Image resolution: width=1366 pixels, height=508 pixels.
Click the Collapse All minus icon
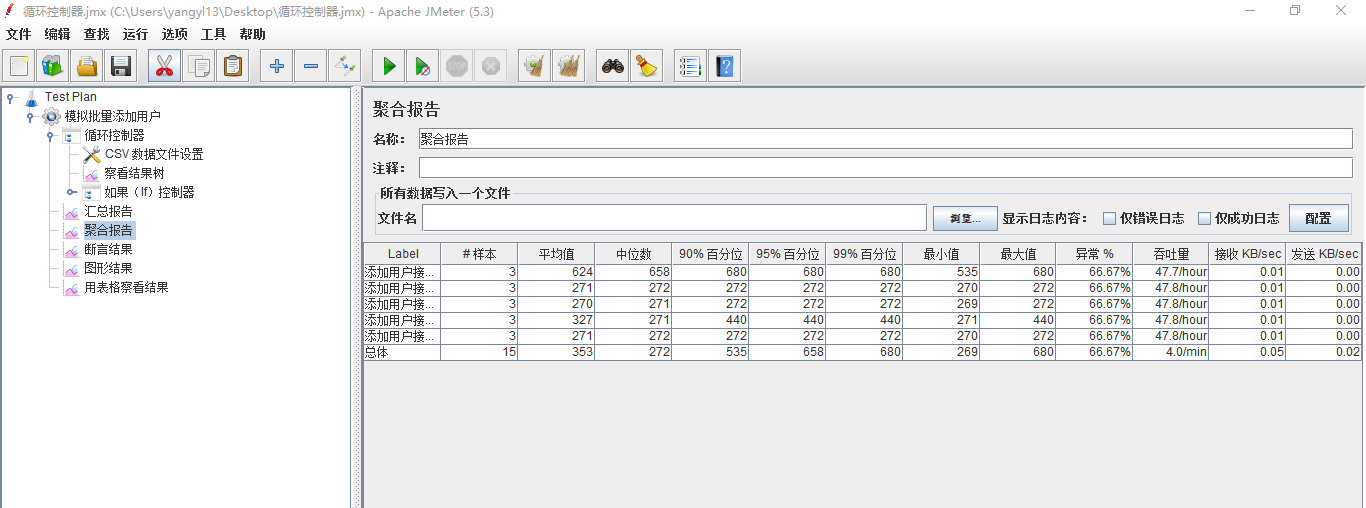coord(311,67)
